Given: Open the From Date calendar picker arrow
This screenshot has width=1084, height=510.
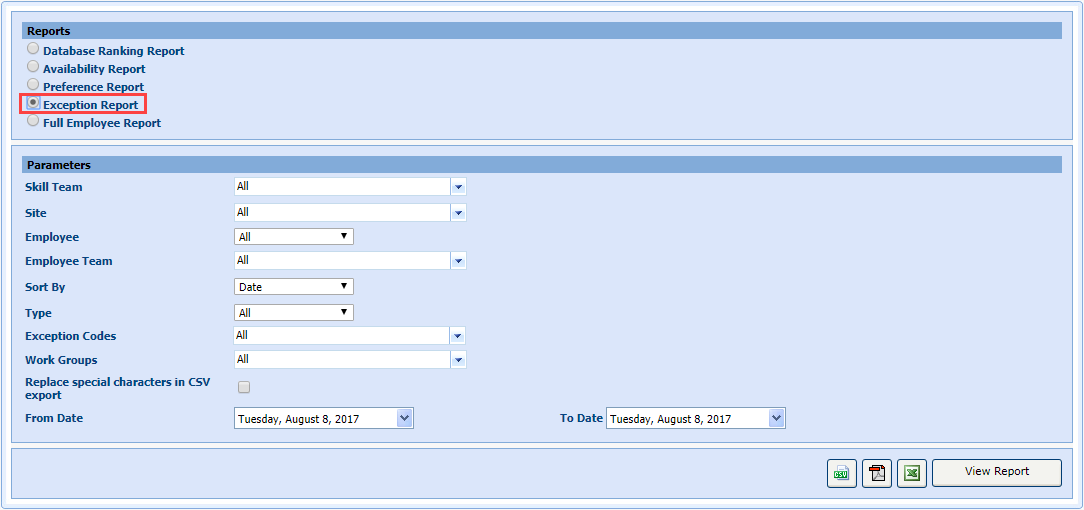Looking at the screenshot, I should [404, 419].
